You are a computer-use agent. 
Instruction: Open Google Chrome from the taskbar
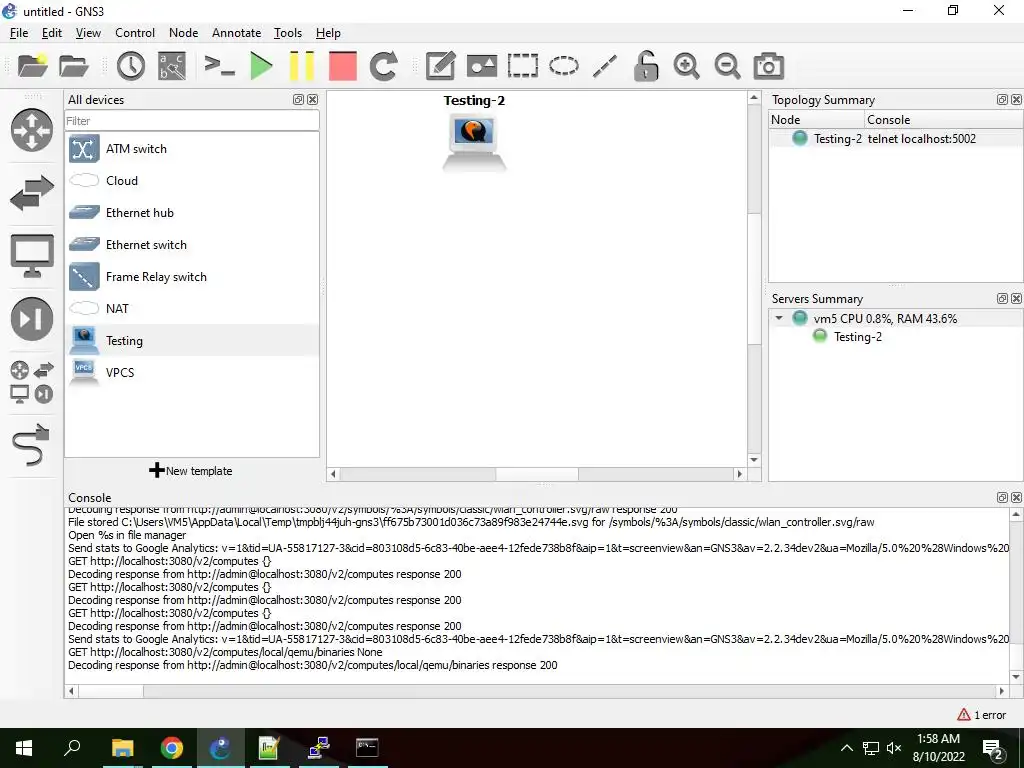(x=172, y=748)
